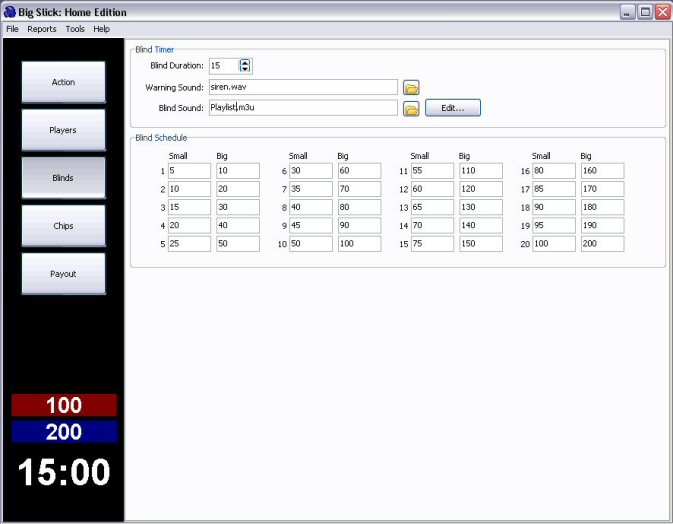
Task: Open the Help menu
Action: tap(101, 29)
